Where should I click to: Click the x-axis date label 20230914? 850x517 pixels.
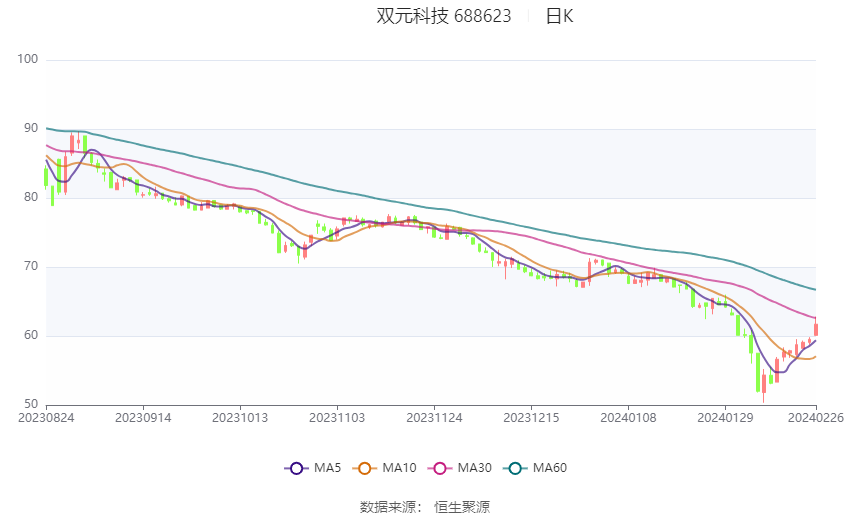point(143,418)
